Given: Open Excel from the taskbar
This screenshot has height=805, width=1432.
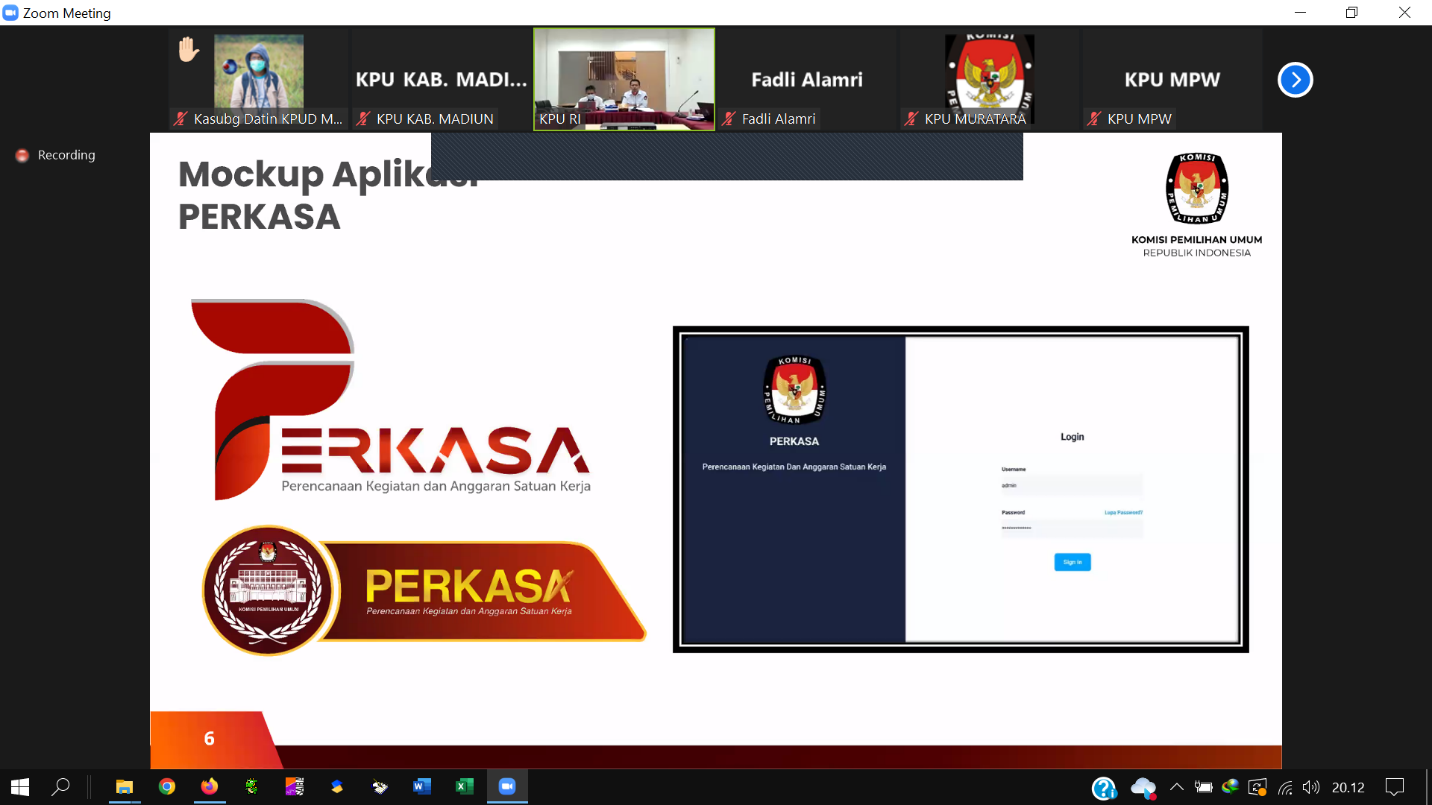Looking at the screenshot, I should point(464,786).
